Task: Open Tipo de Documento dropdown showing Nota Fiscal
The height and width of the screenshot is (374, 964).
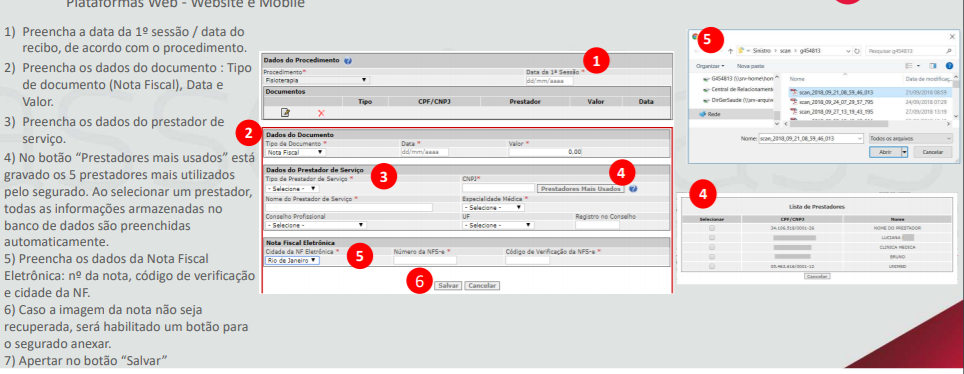Action: (x=295, y=152)
